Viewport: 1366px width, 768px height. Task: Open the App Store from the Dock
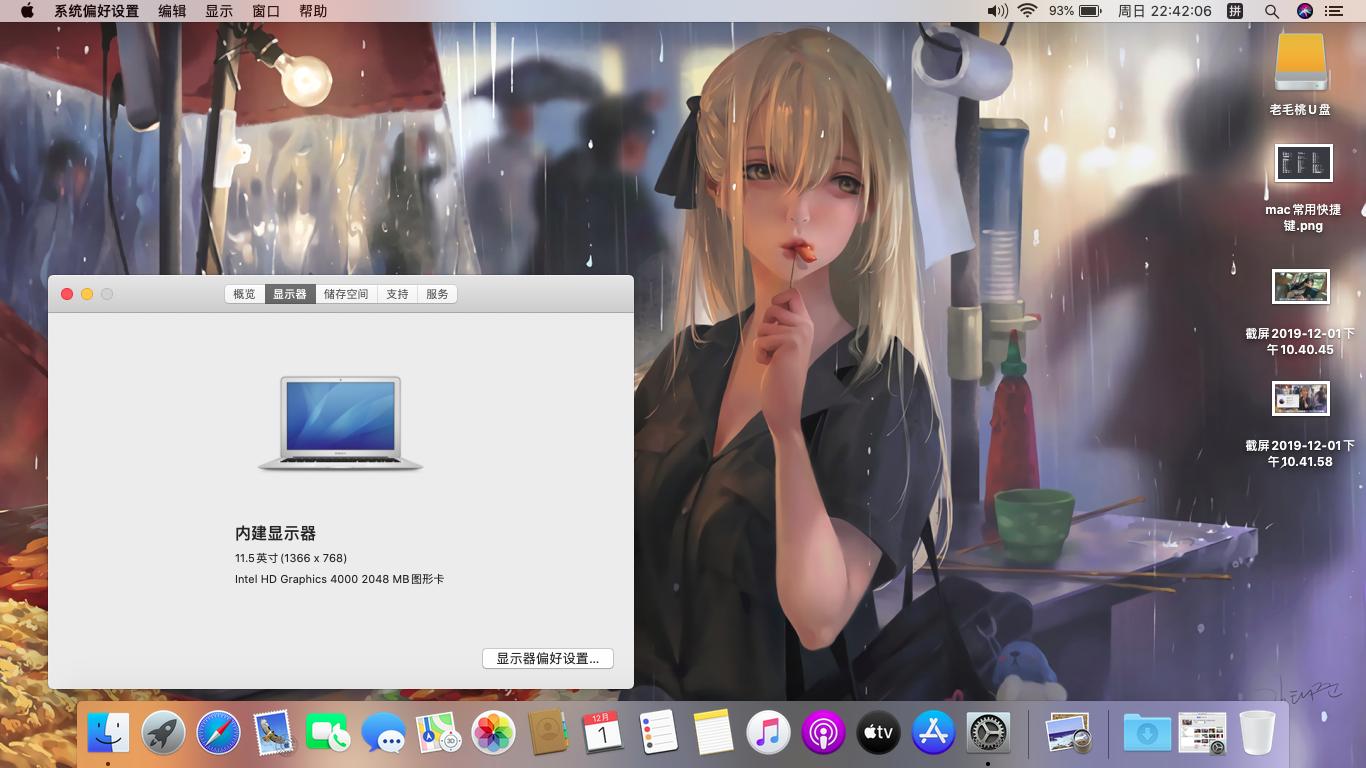pos(933,733)
